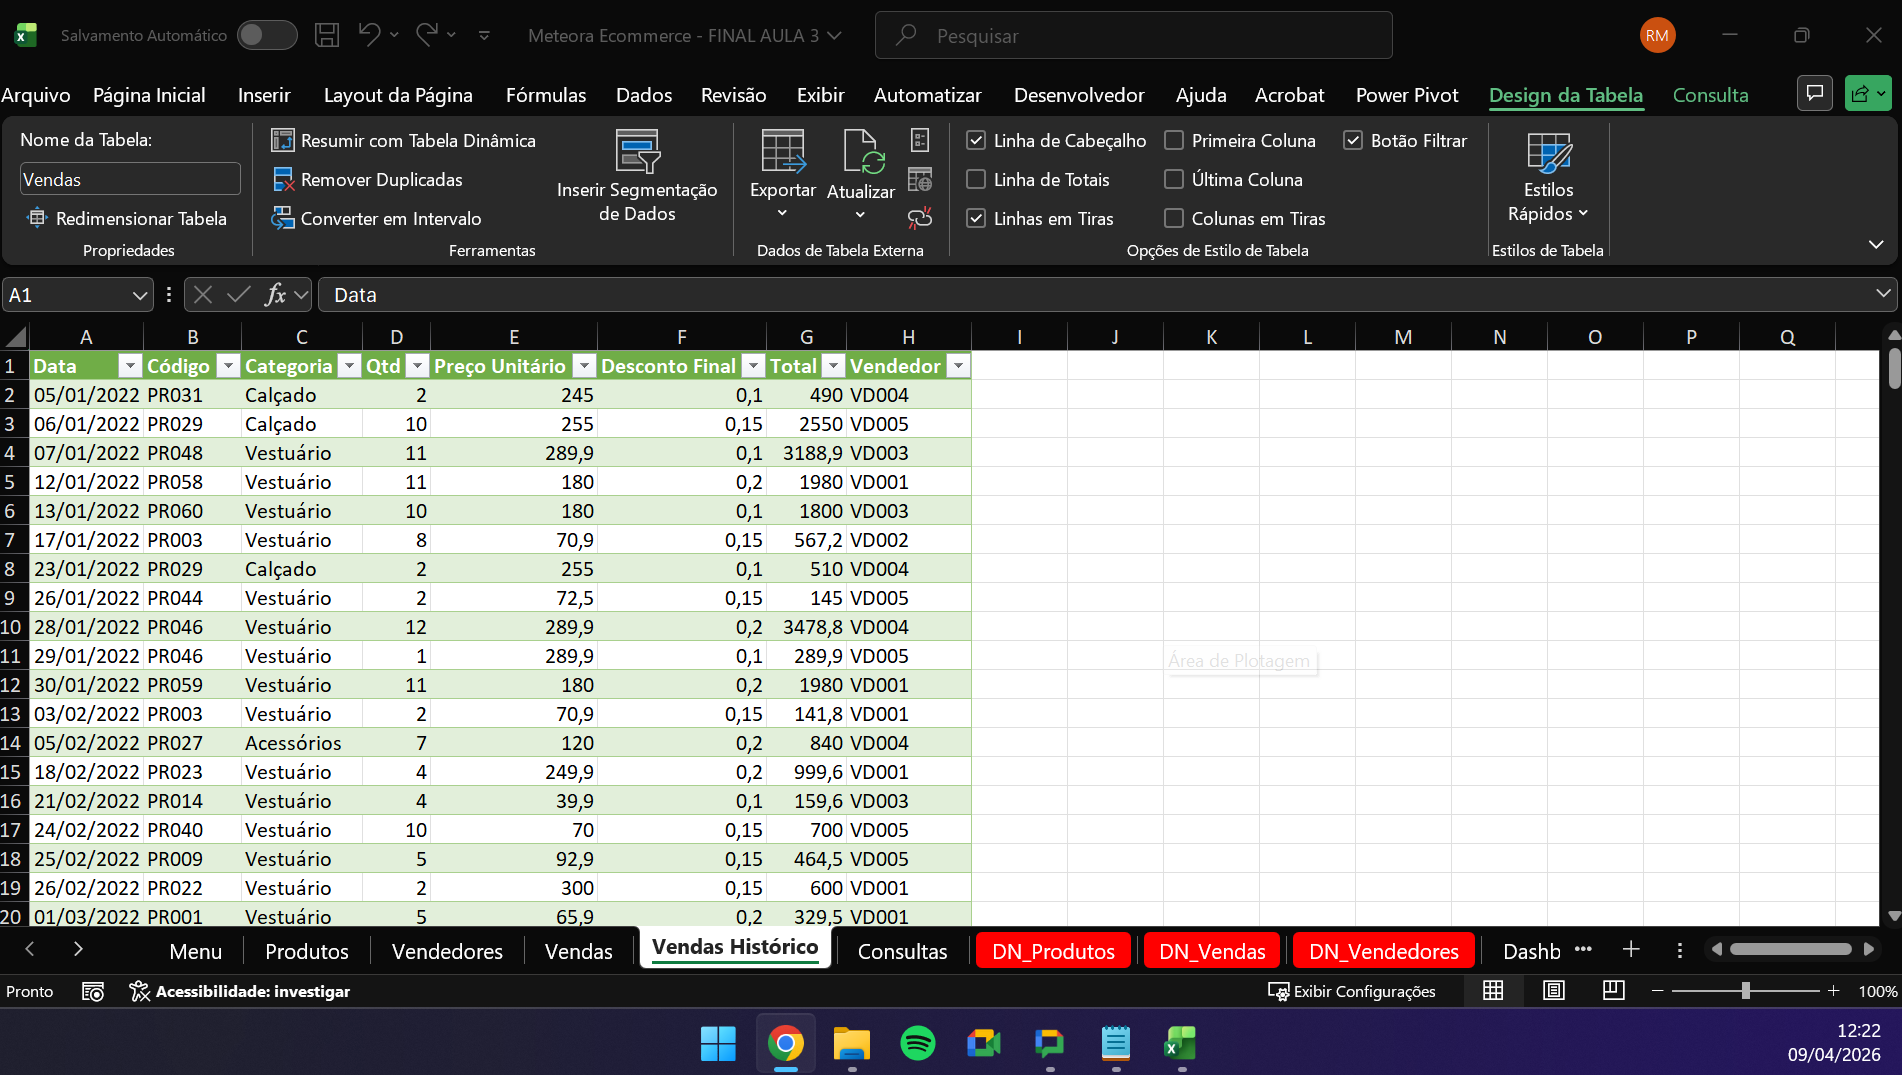Click the Atualizar refresh icon
Viewport: 1902px width, 1075px height.
[860, 152]
